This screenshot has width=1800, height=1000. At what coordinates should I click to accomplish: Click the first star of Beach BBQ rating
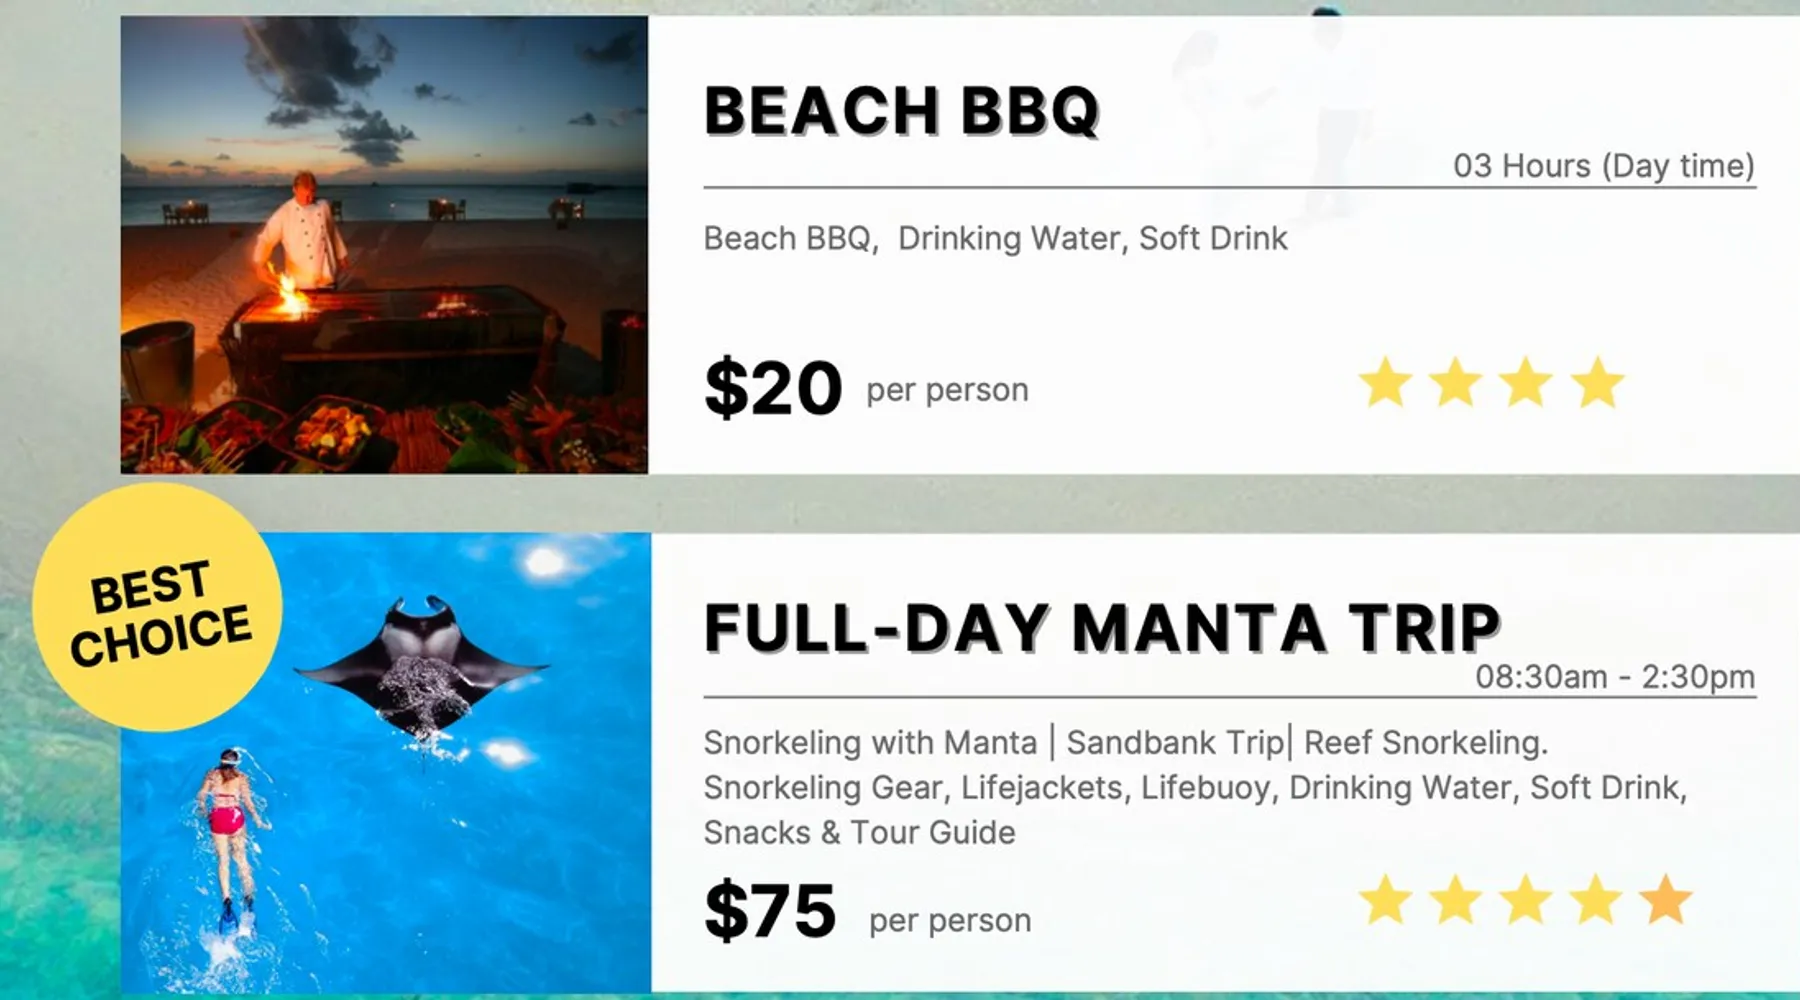1385,383
